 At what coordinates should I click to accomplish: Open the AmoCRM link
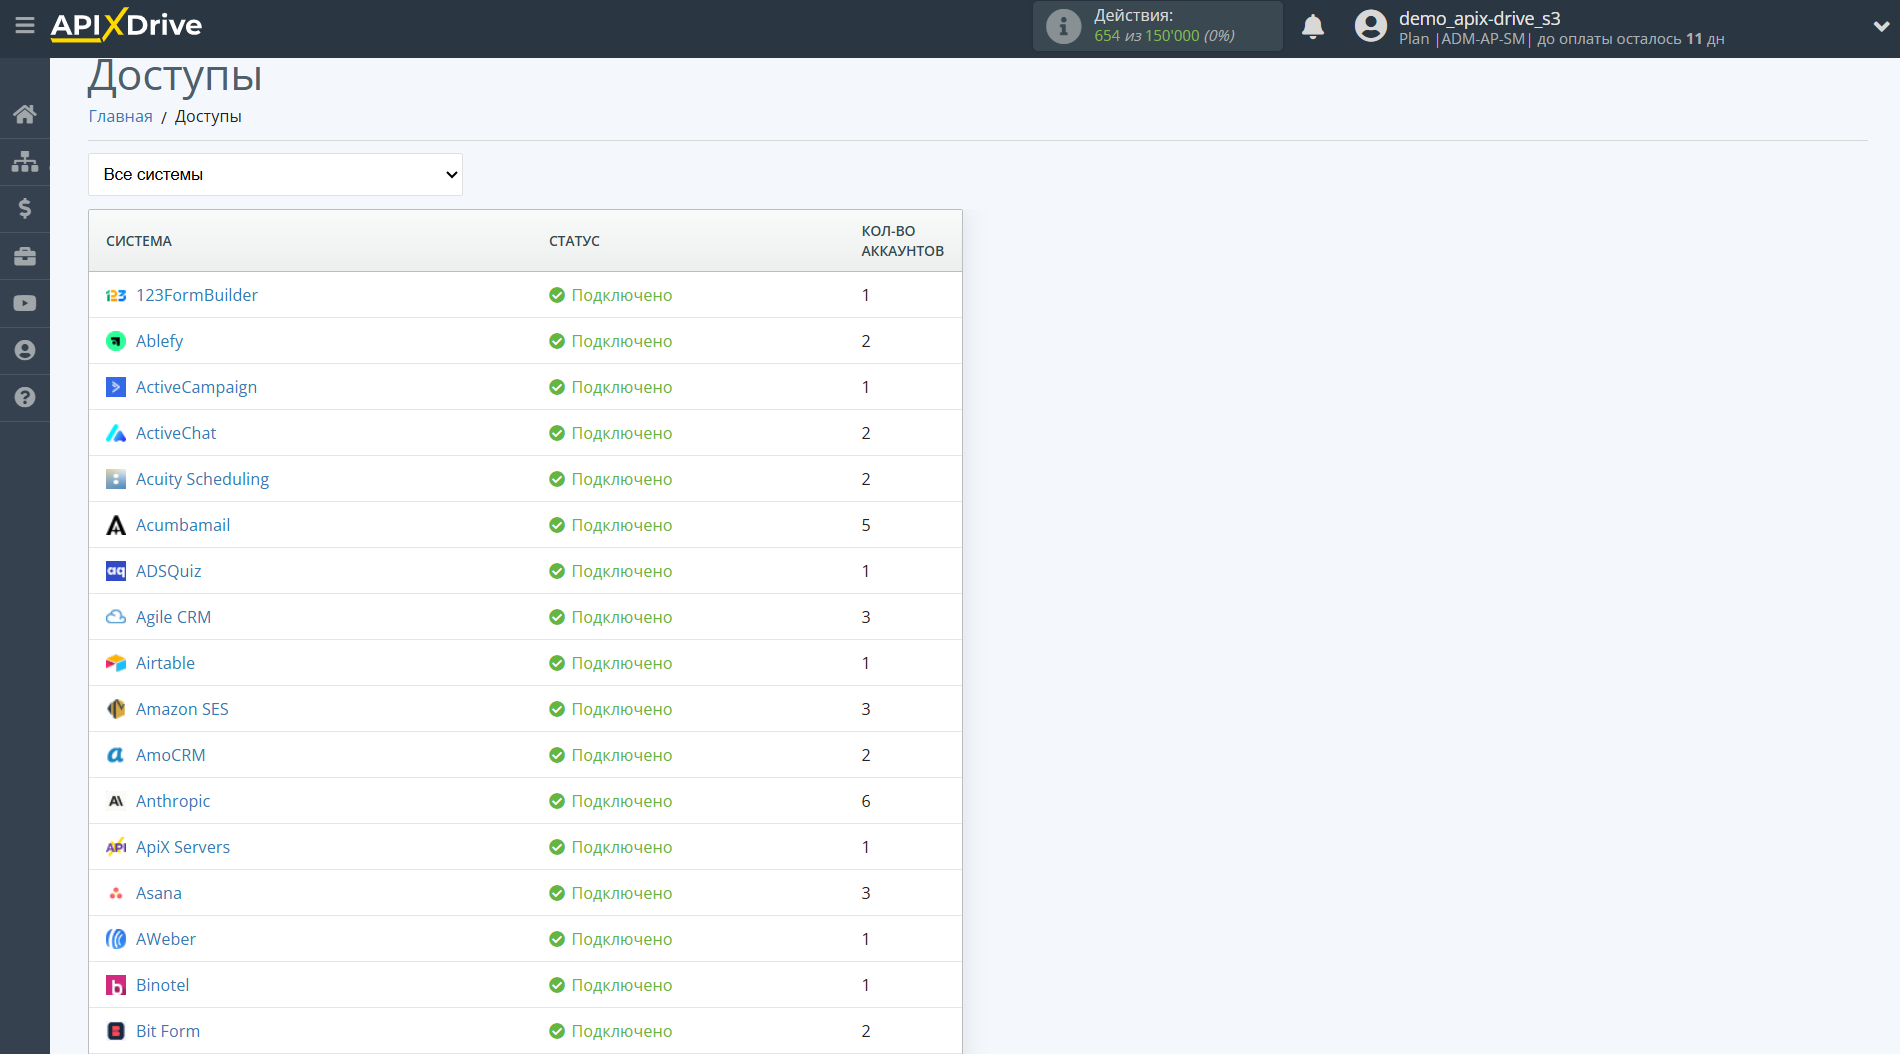pyautogui.click(x=170, y=755)
